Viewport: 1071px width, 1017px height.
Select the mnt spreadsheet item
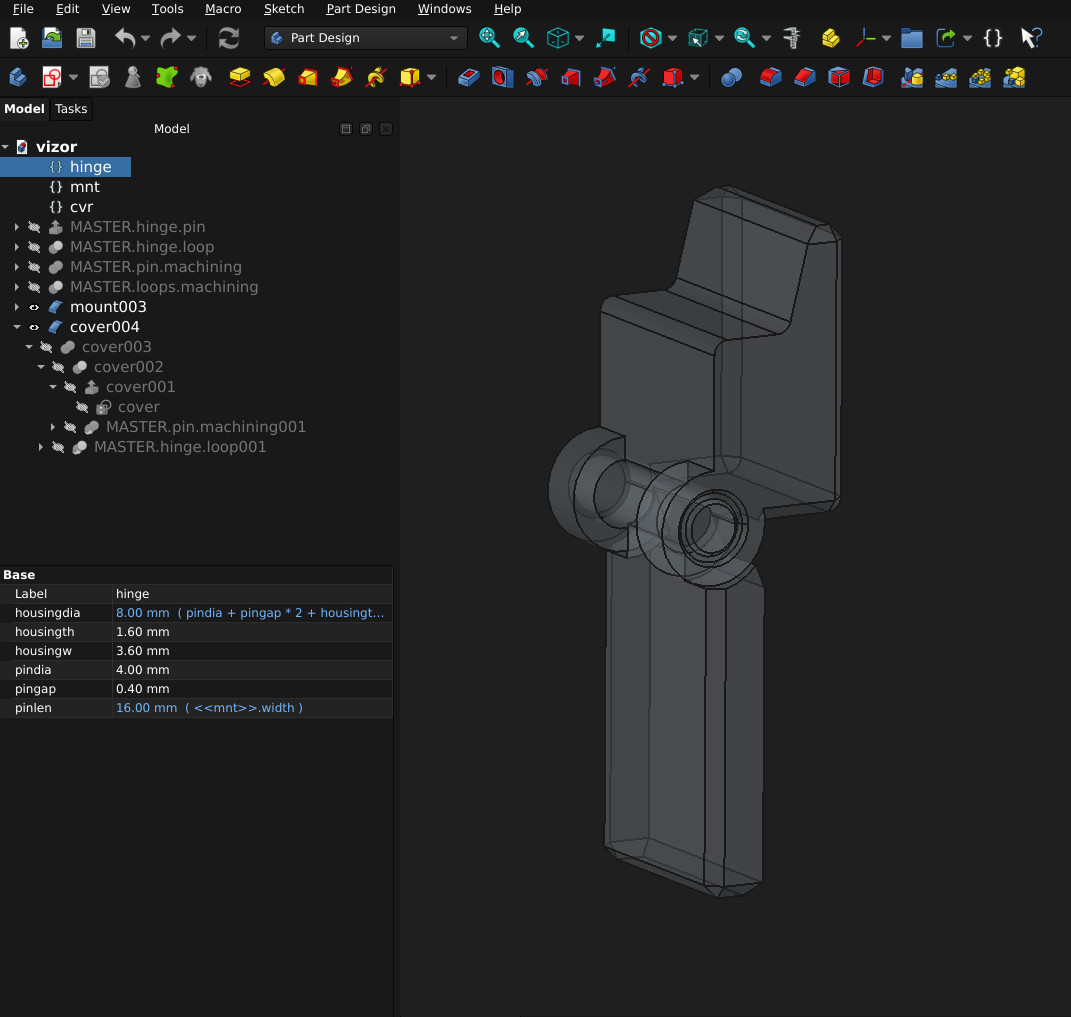click(x=84, y=187)
